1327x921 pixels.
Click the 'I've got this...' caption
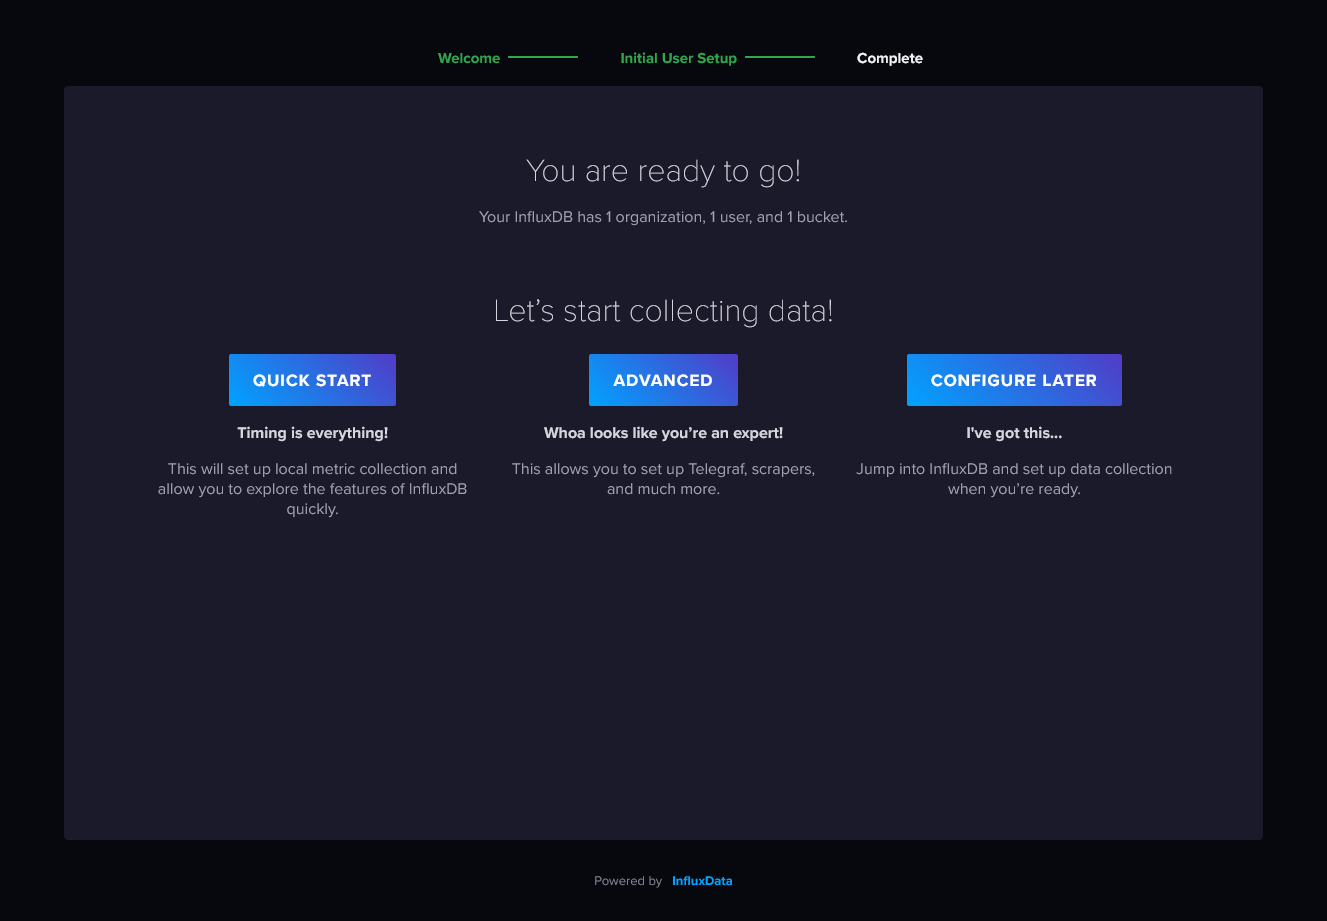(x=1014, y=433)
